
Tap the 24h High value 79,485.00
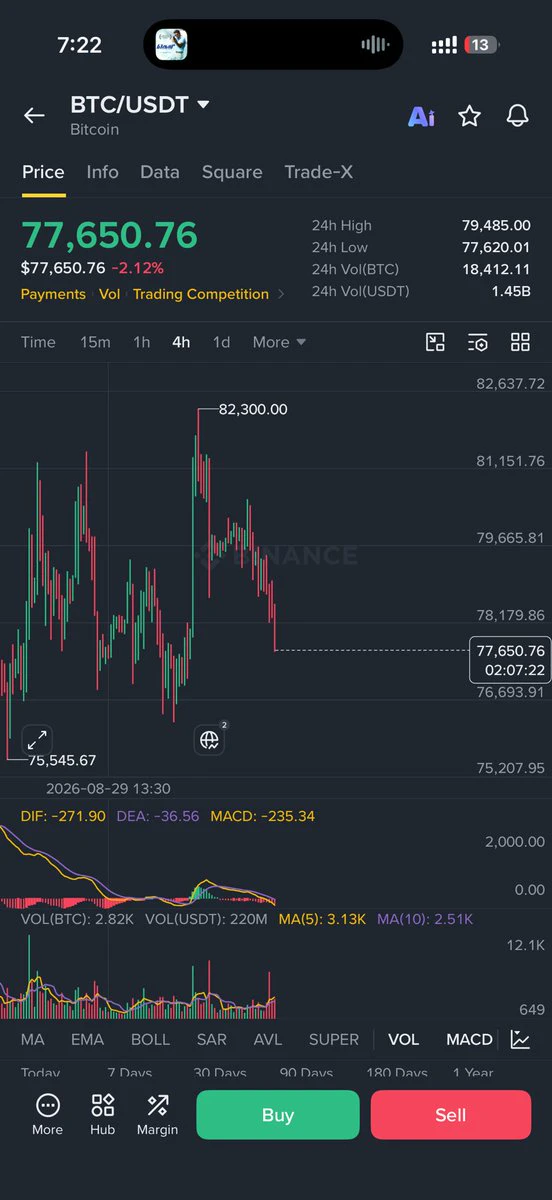click(x=496, y=225)
